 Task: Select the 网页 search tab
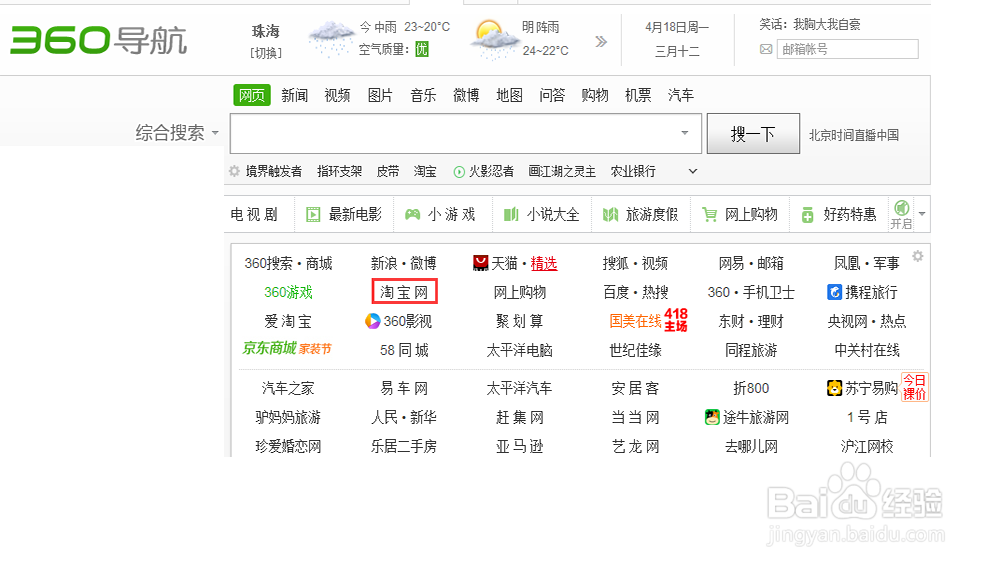(x=252, y=95)
